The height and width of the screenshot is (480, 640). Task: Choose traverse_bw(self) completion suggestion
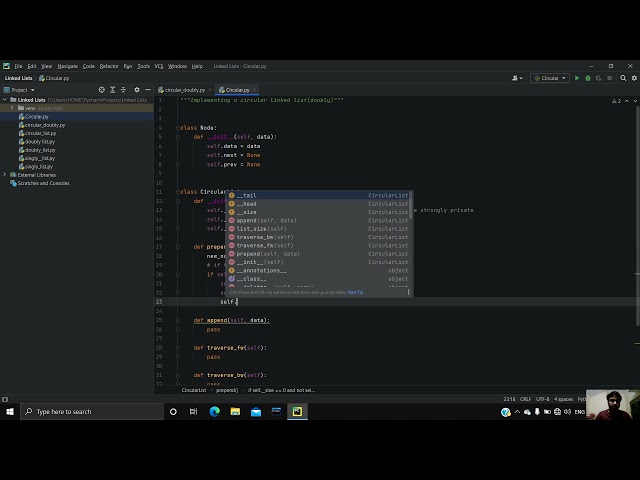point(319,237)
